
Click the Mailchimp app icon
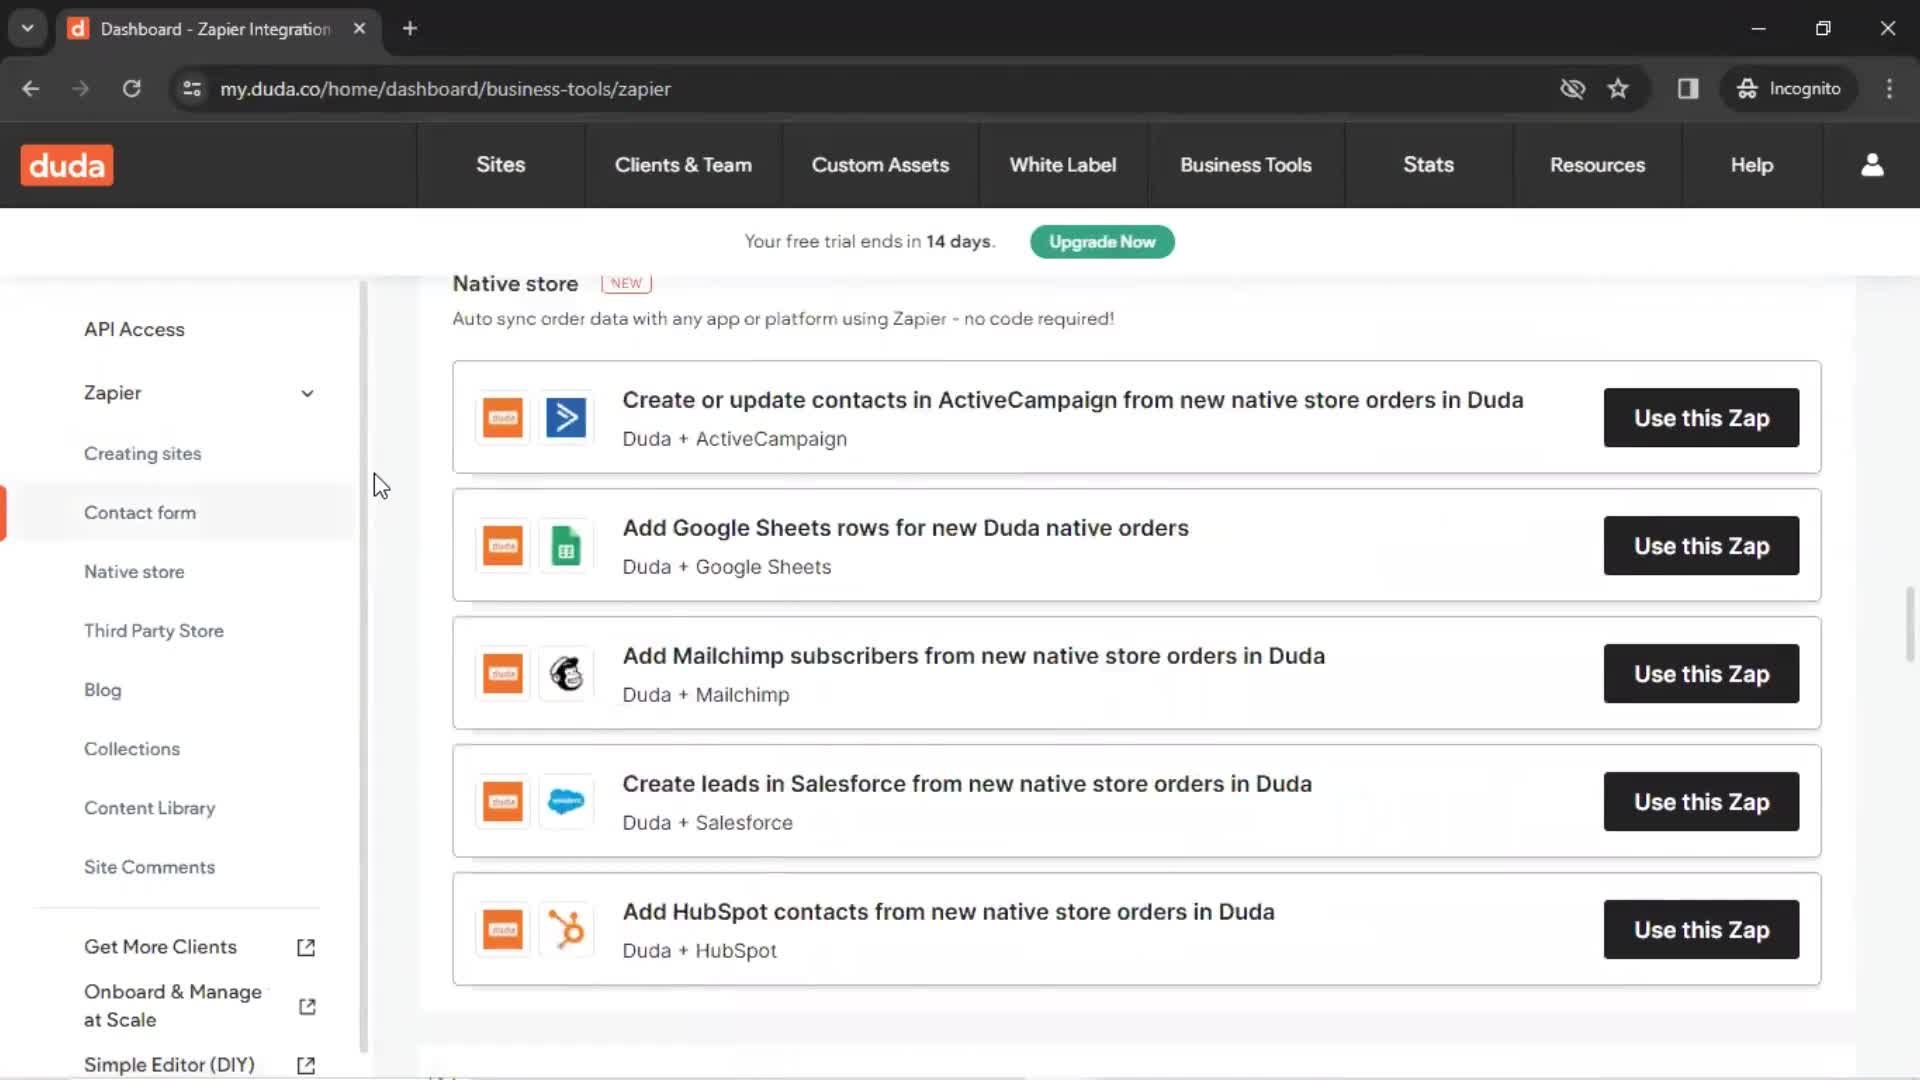(566, 674)
